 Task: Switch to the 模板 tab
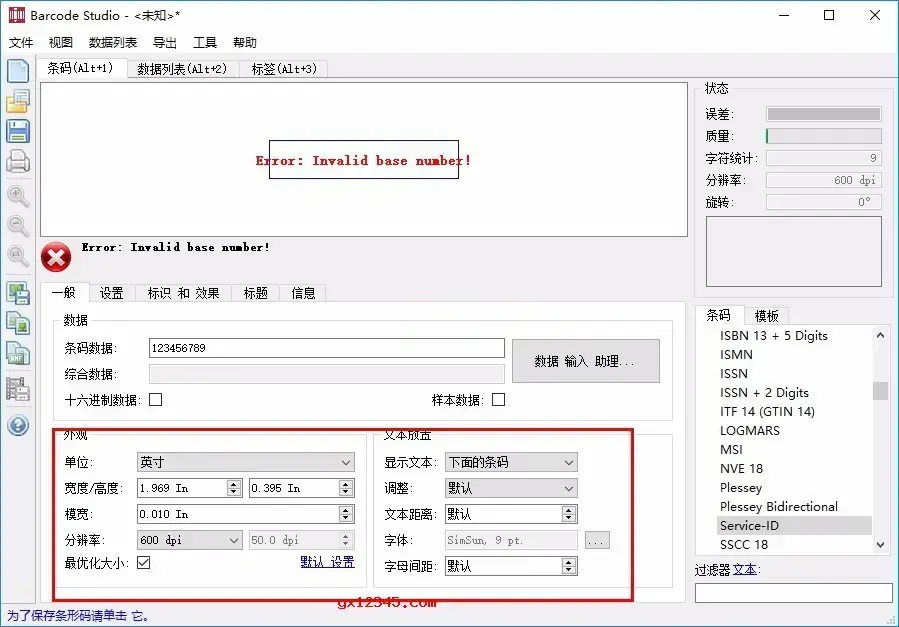[767, 316]
